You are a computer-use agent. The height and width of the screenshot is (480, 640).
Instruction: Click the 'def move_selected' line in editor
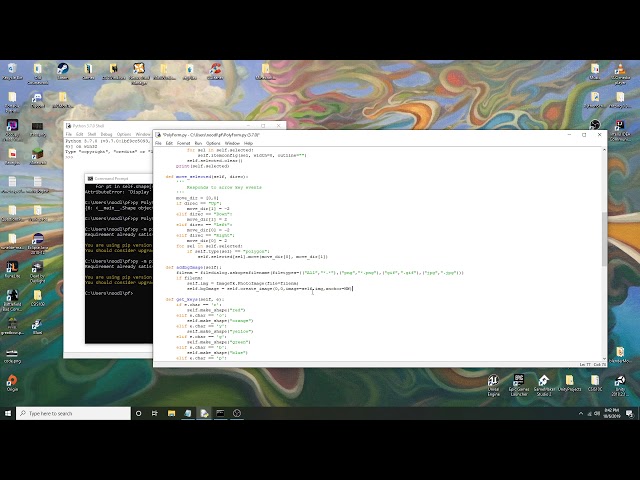pyautogui.click(x=207, y=177)
